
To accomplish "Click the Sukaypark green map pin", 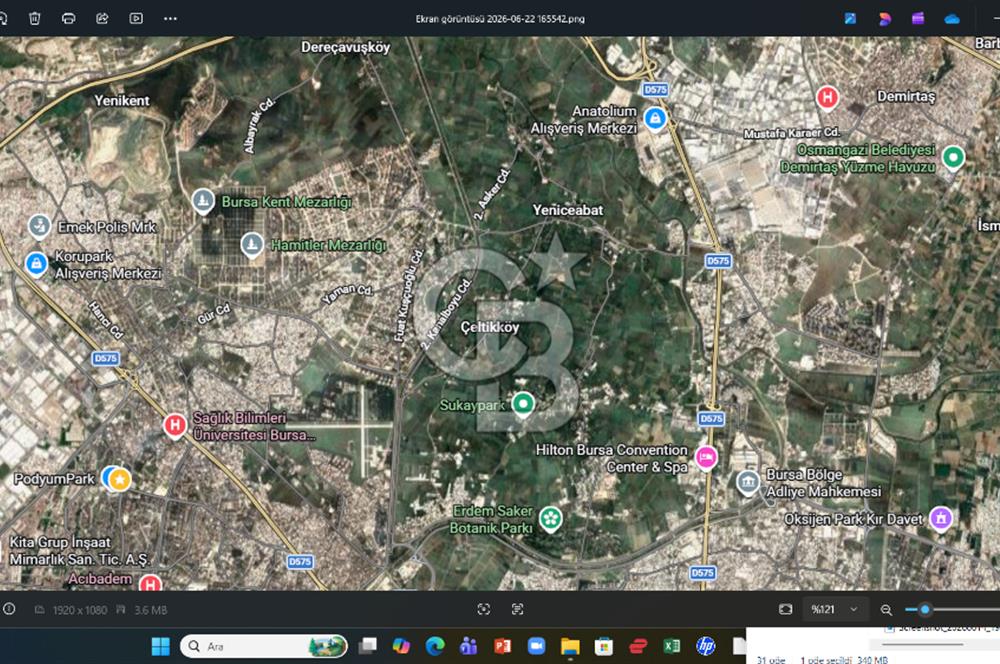I will 523,405.
